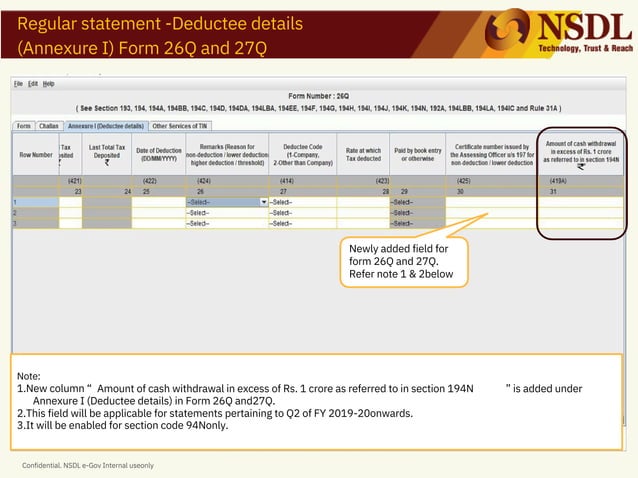Click the Rate at which Tax deducted header

pos(363,155)
